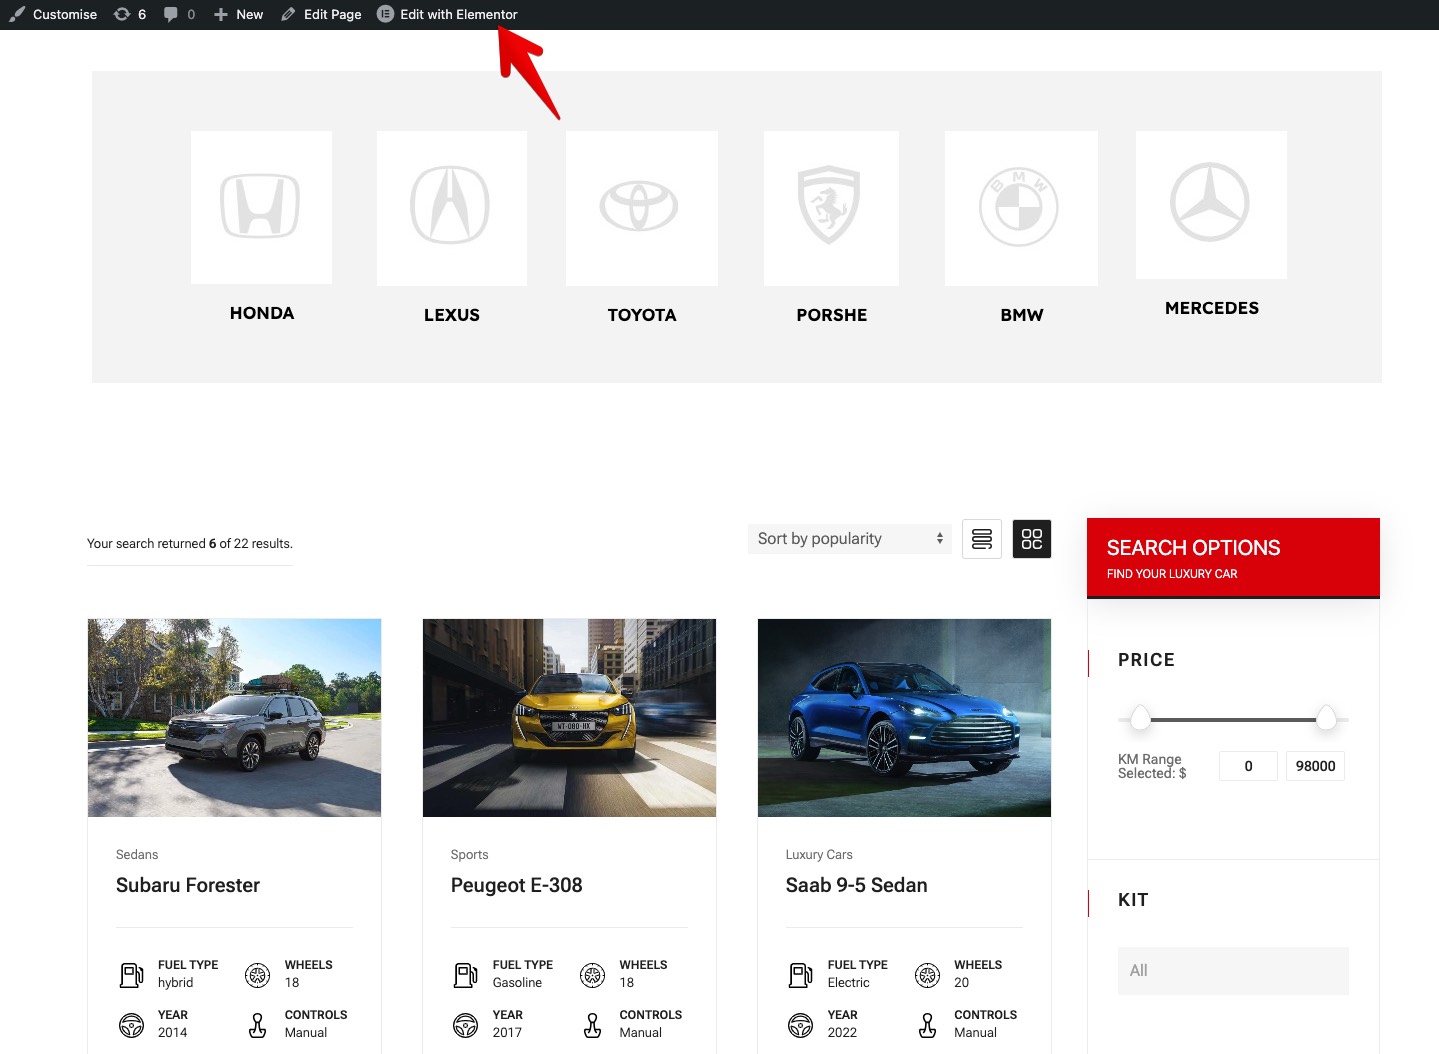Viewport: 1439px width, 1054px height.
Task: Focus the maximum price field showing 98000
Action: pyautogui.click(x=1315, y=766)
